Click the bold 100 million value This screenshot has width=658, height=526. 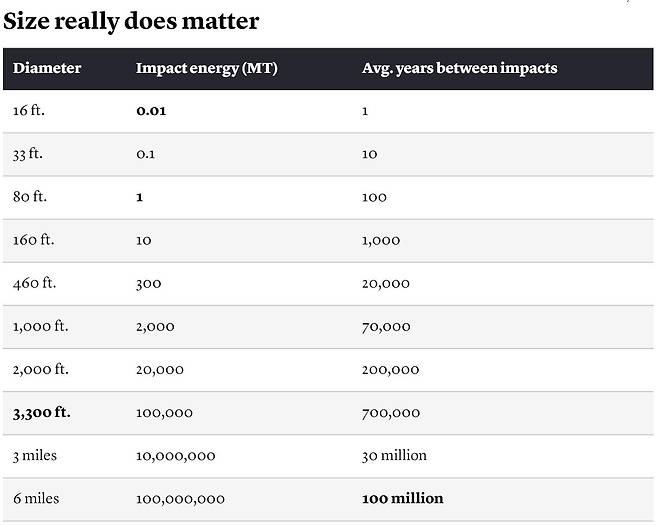(402, 499)
